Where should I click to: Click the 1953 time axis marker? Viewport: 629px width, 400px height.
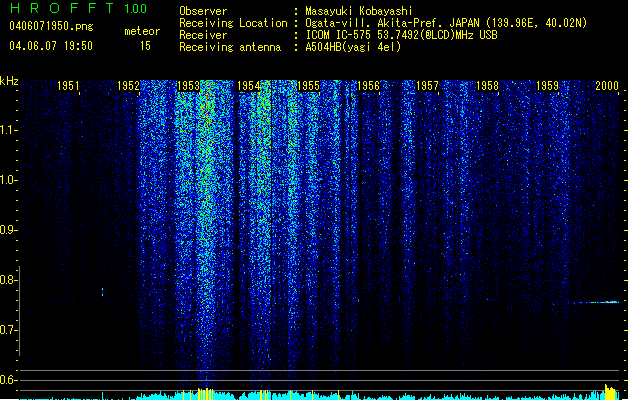pos(188,85)
